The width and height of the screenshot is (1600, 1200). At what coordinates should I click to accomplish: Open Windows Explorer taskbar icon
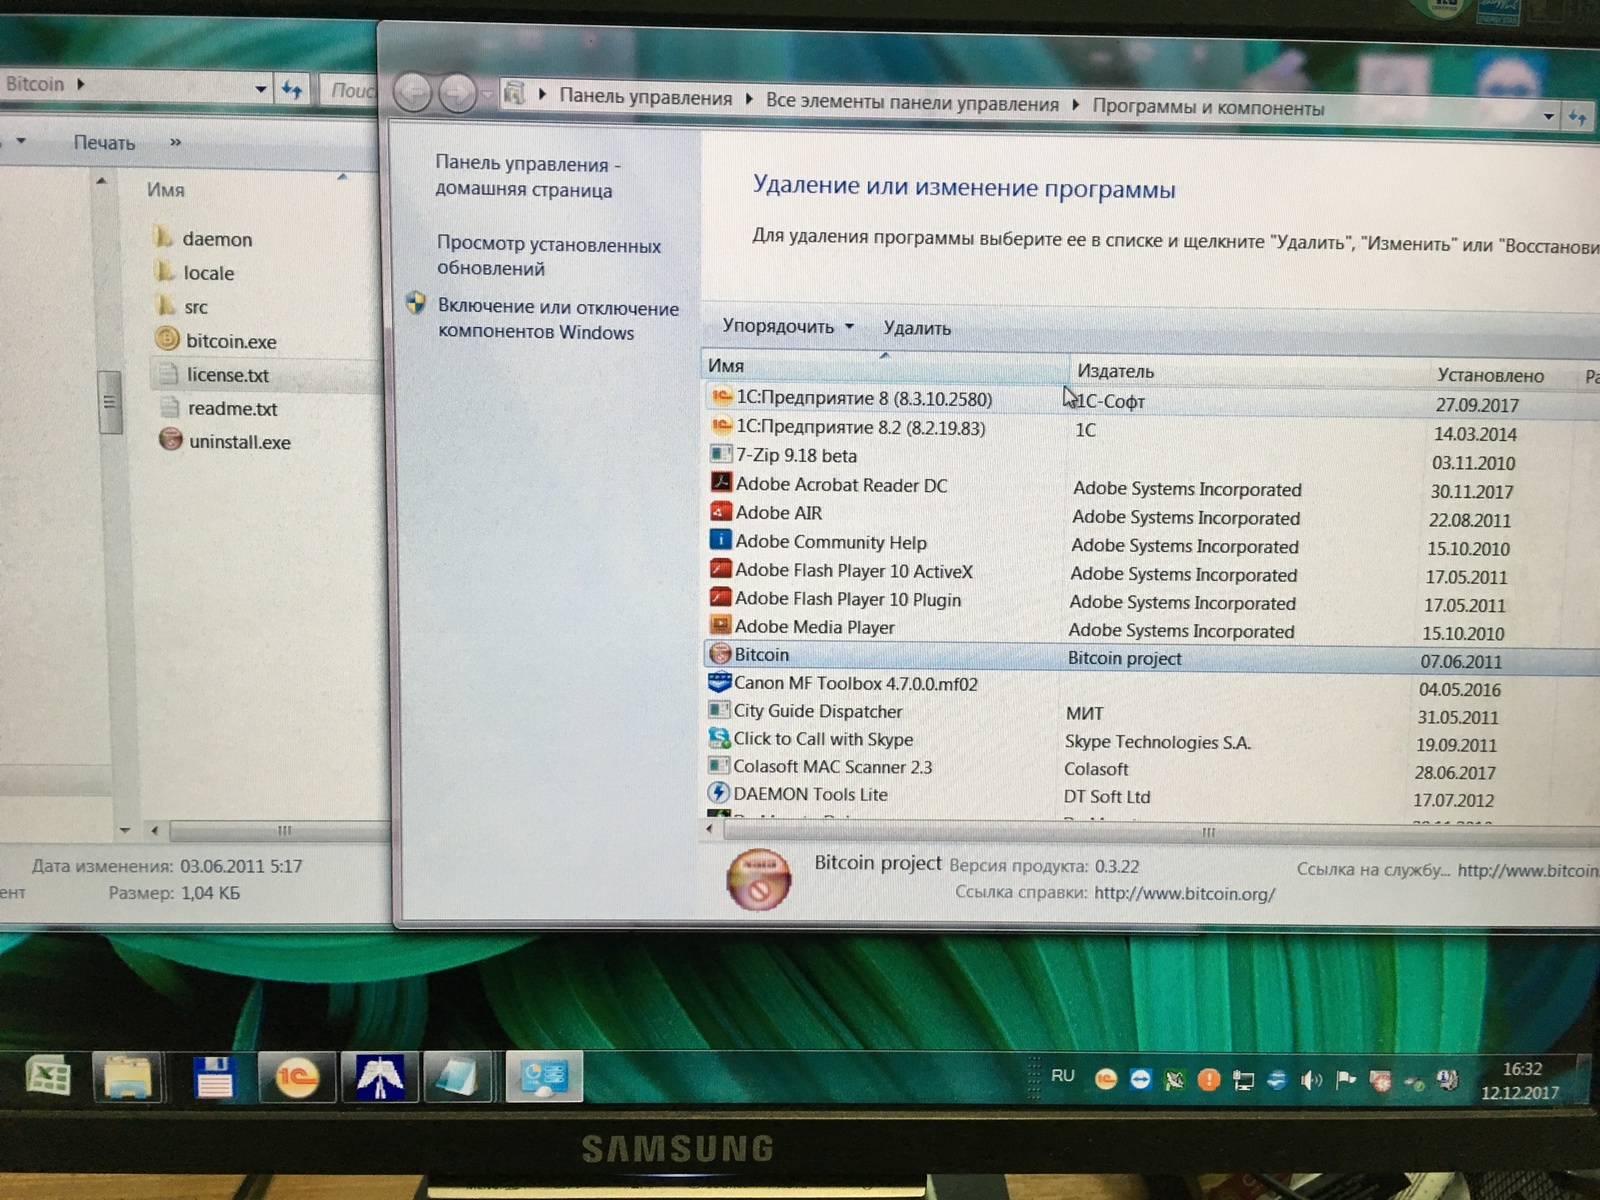click(x=128, y=1077)
